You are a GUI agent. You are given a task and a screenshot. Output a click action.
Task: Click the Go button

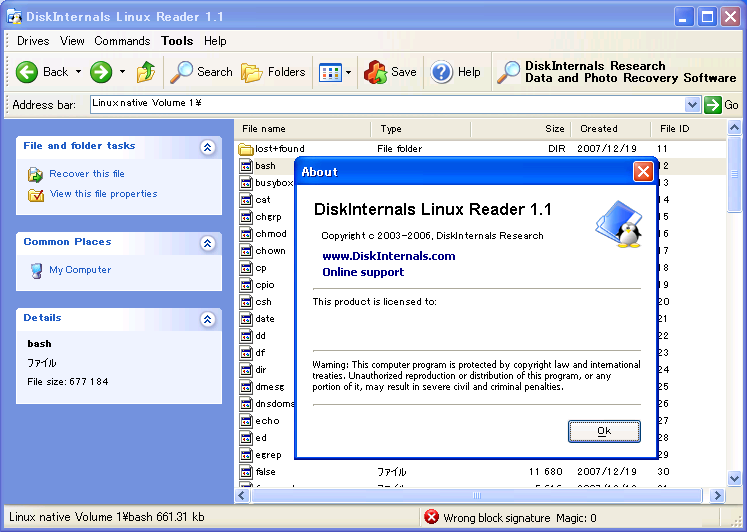coord(721,104)
